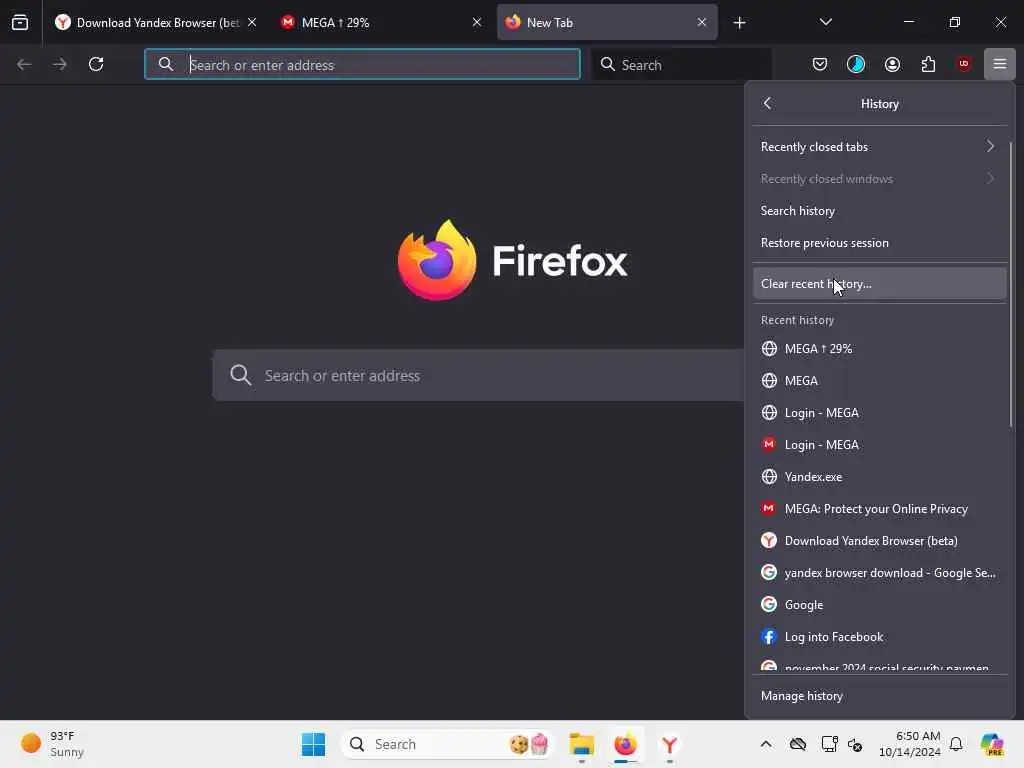This screenshot has width=1024, height=768.
Task: Click the display/network tray icon
Action: (829, 744)
